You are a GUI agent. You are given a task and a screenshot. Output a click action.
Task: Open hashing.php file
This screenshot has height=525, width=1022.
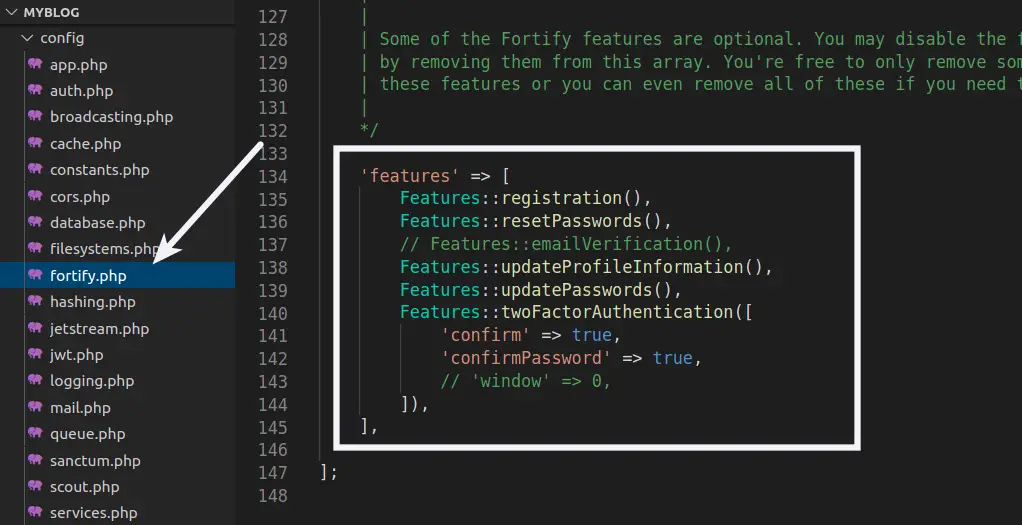tap(93, 301)
